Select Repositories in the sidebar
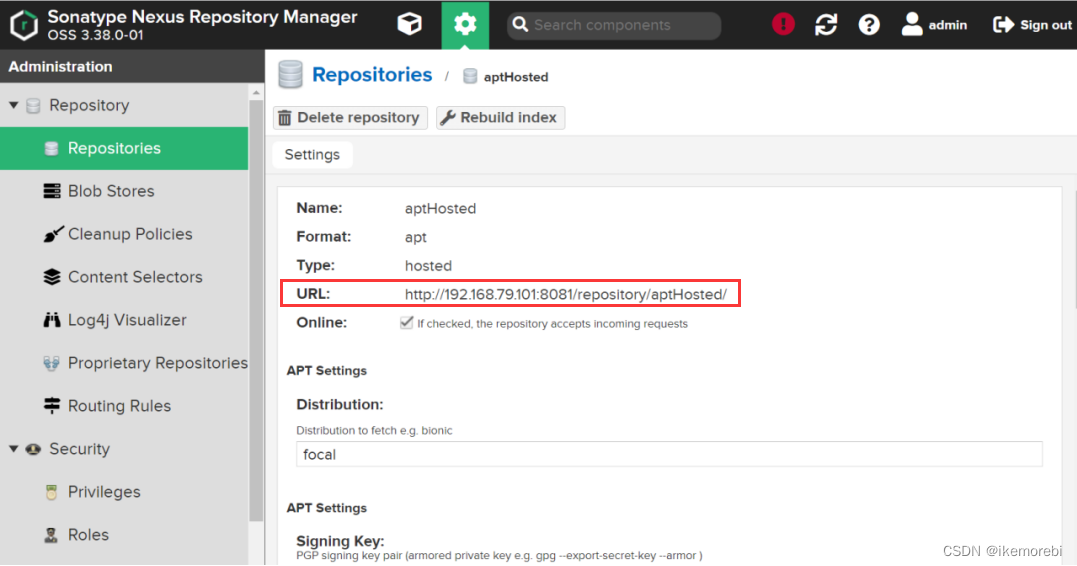The width and height of the screenshot is (1077, 566). (124, 148)
